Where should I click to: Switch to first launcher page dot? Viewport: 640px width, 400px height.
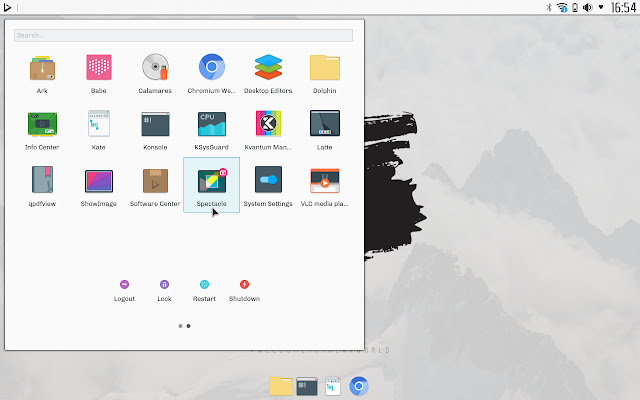180,326
